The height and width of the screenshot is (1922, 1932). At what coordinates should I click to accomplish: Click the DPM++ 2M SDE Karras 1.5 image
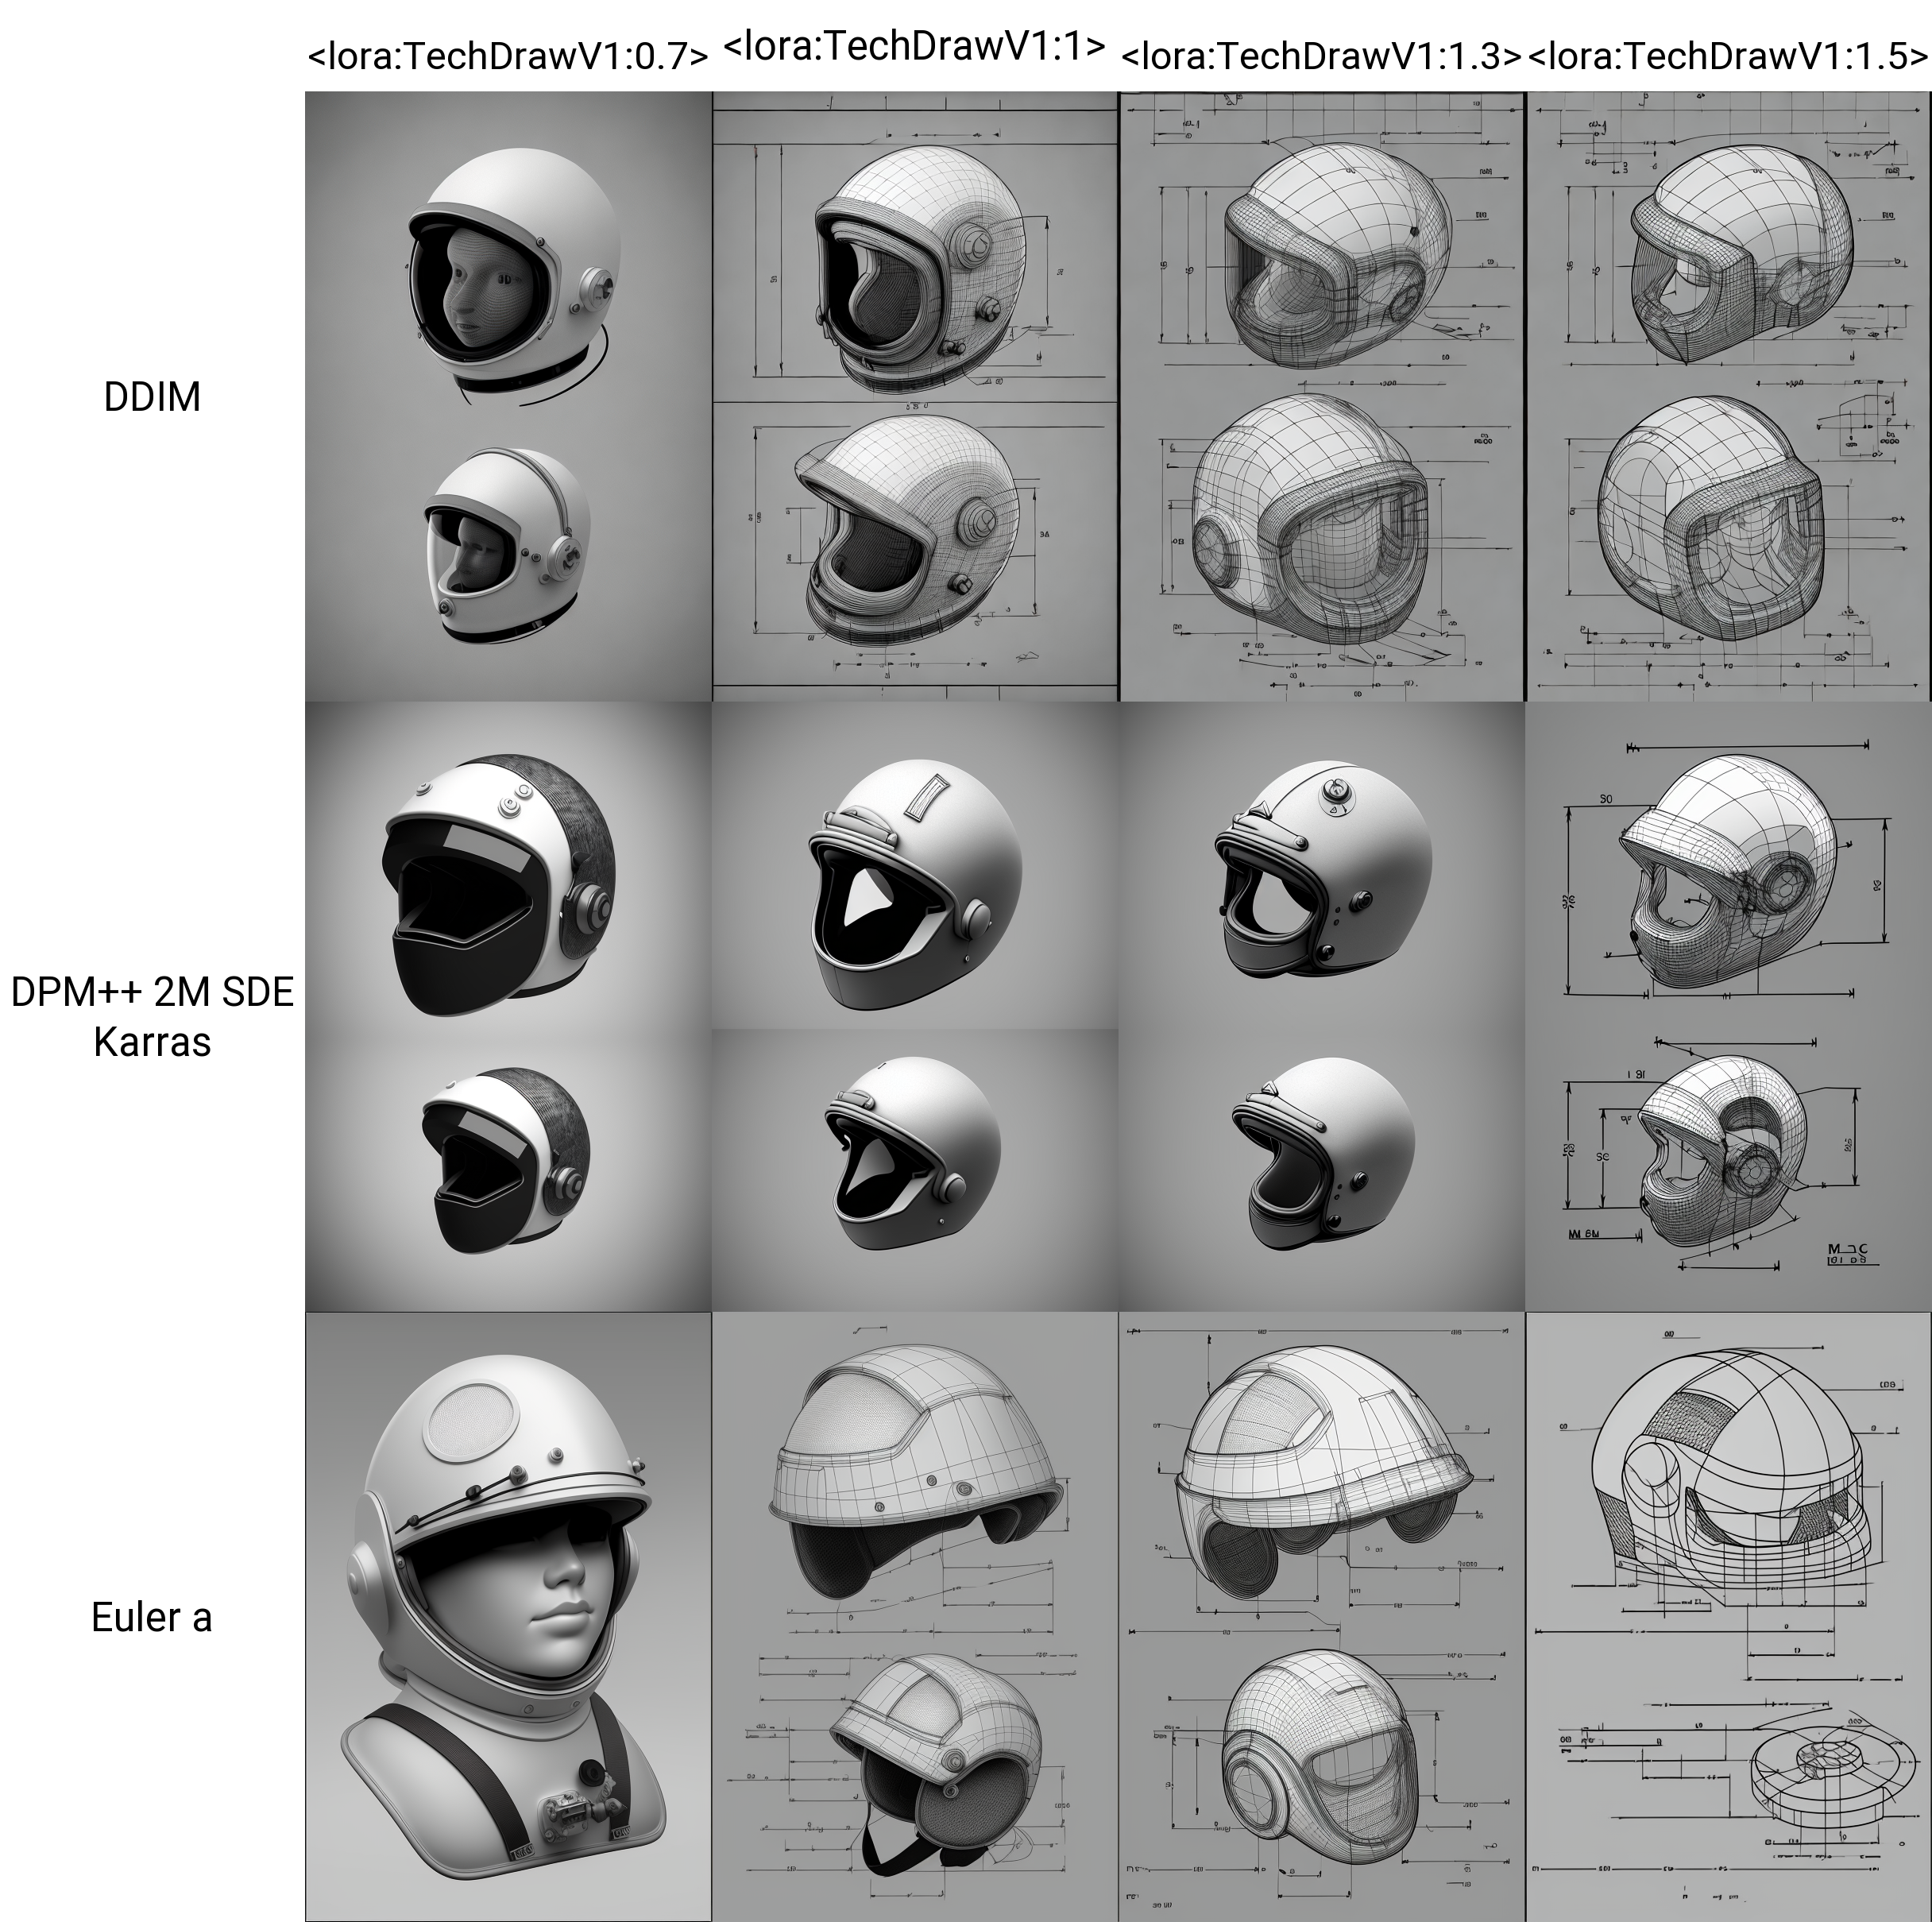pos(1728,1006)
